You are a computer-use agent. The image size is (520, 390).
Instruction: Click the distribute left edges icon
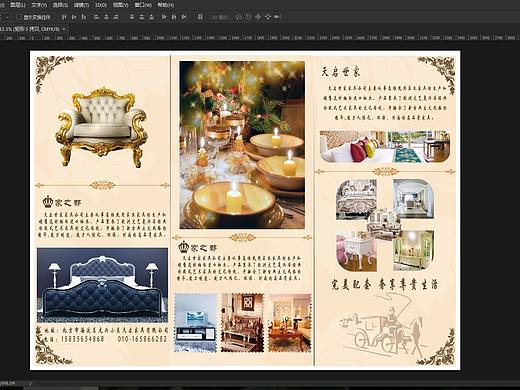point(164,17)
